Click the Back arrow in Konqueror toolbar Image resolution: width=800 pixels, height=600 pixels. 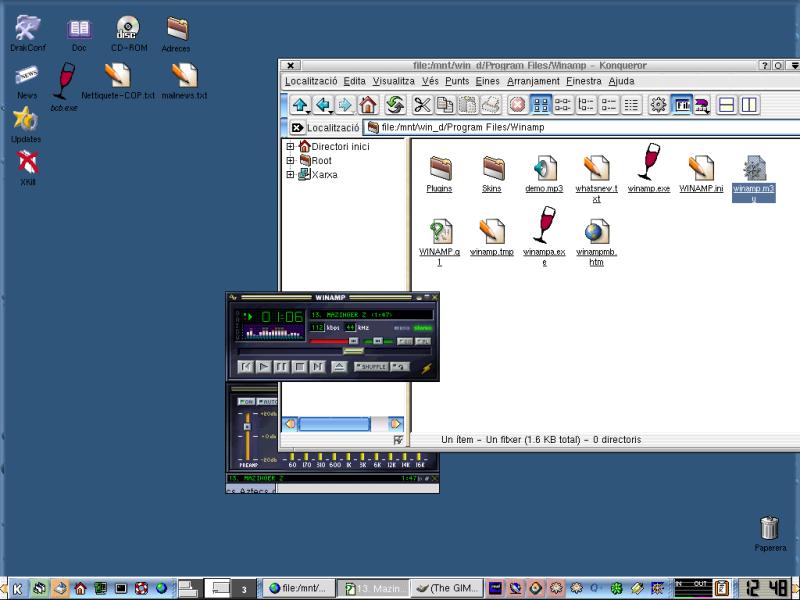(322, 105)
